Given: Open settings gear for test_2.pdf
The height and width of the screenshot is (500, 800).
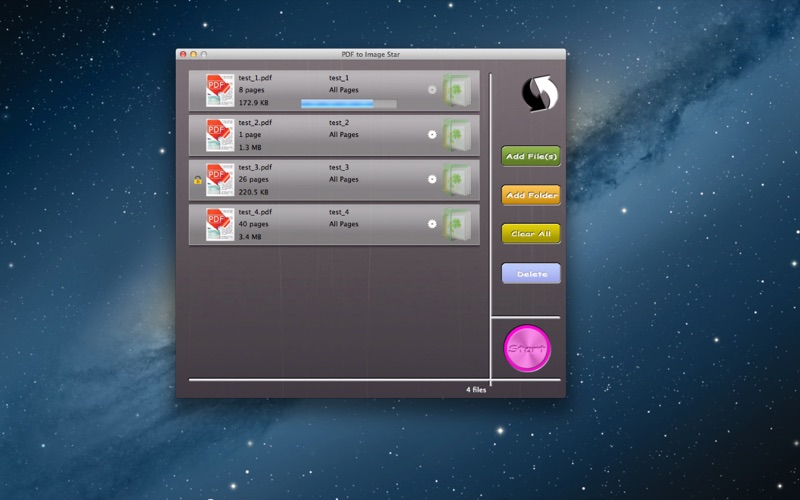Looking at the screenshot, I should coord(432,134).
